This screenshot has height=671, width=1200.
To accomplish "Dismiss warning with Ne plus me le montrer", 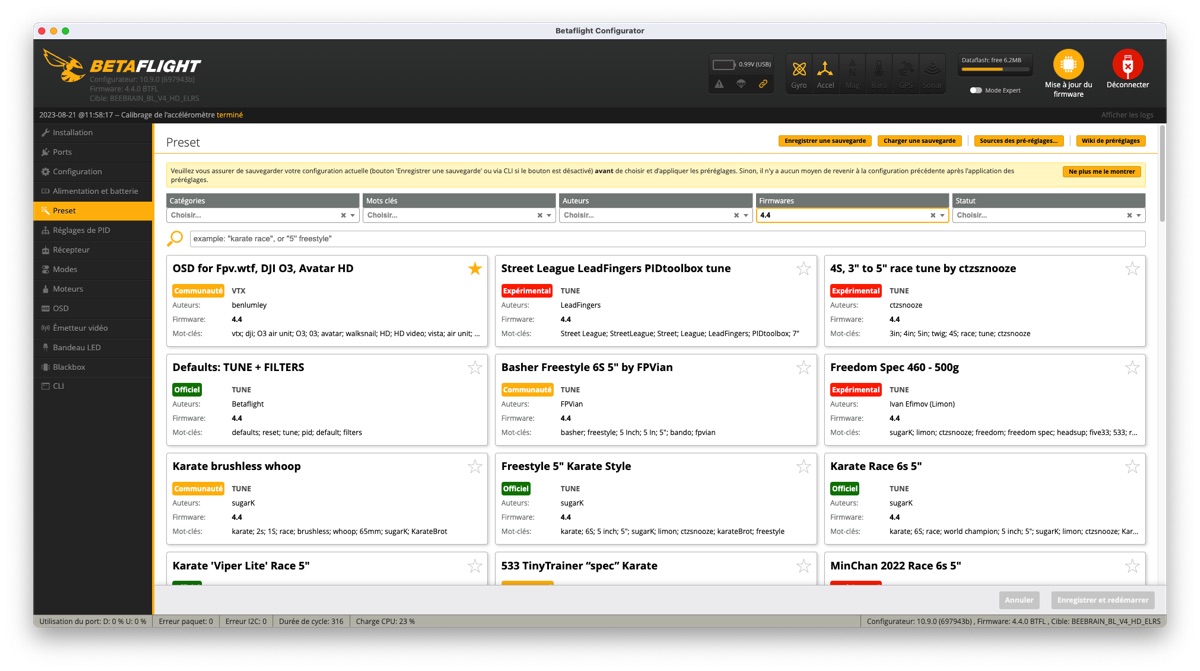I will click(1102, 172).
